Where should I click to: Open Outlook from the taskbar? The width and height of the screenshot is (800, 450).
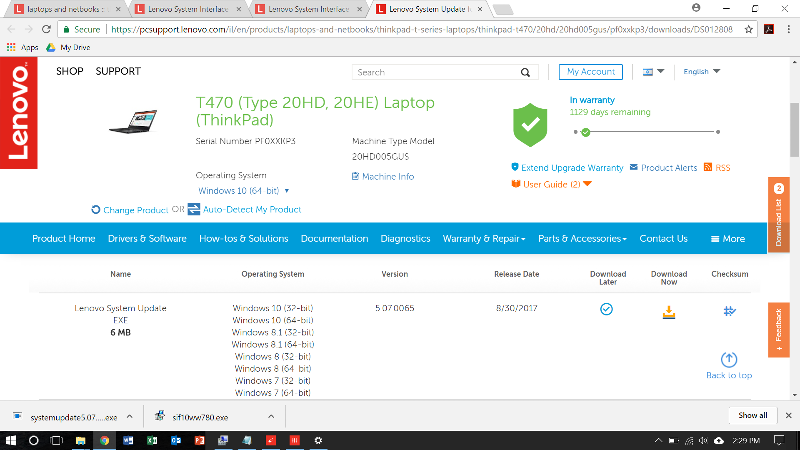[176, 440]
